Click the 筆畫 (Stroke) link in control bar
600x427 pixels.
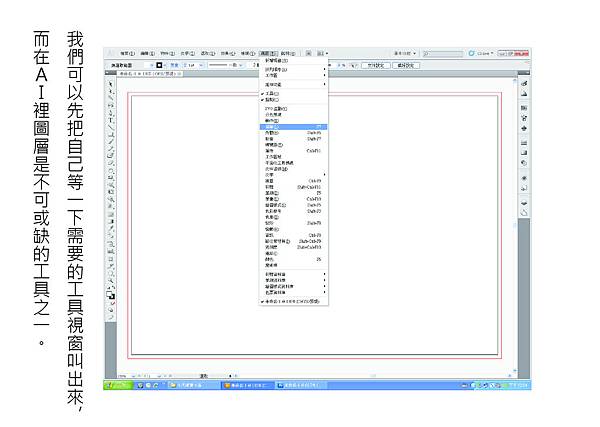tap(174, 65)
